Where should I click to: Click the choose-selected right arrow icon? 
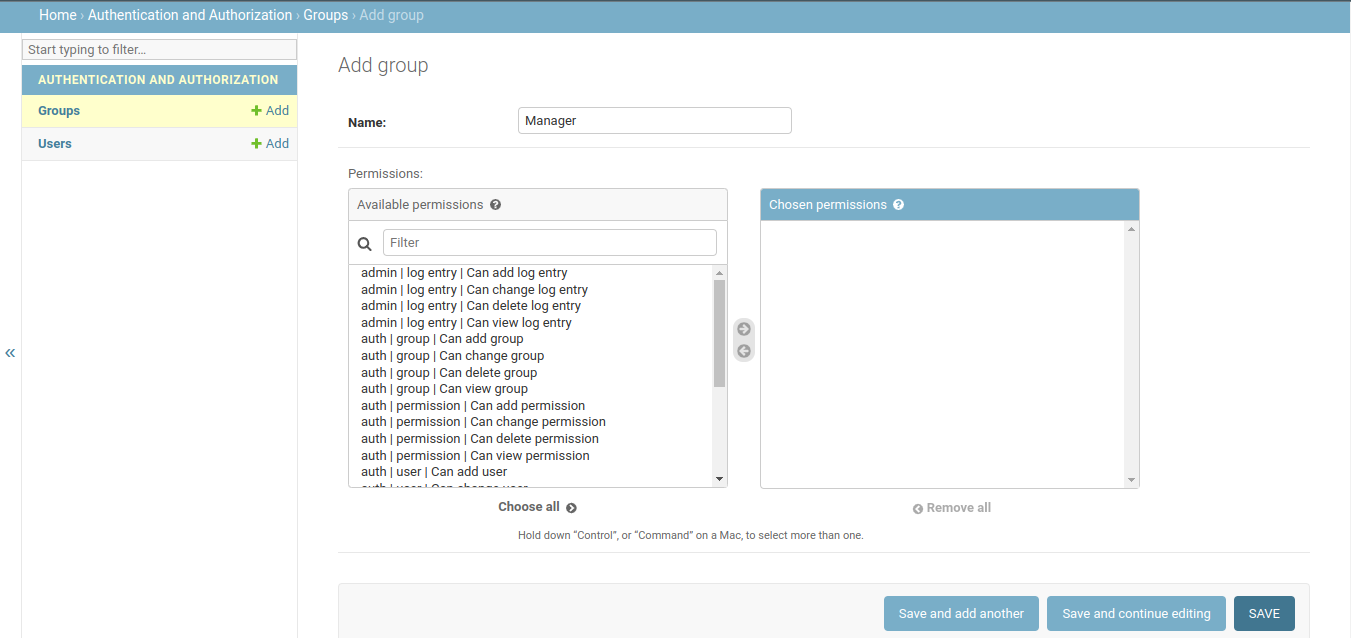point(743,329)
